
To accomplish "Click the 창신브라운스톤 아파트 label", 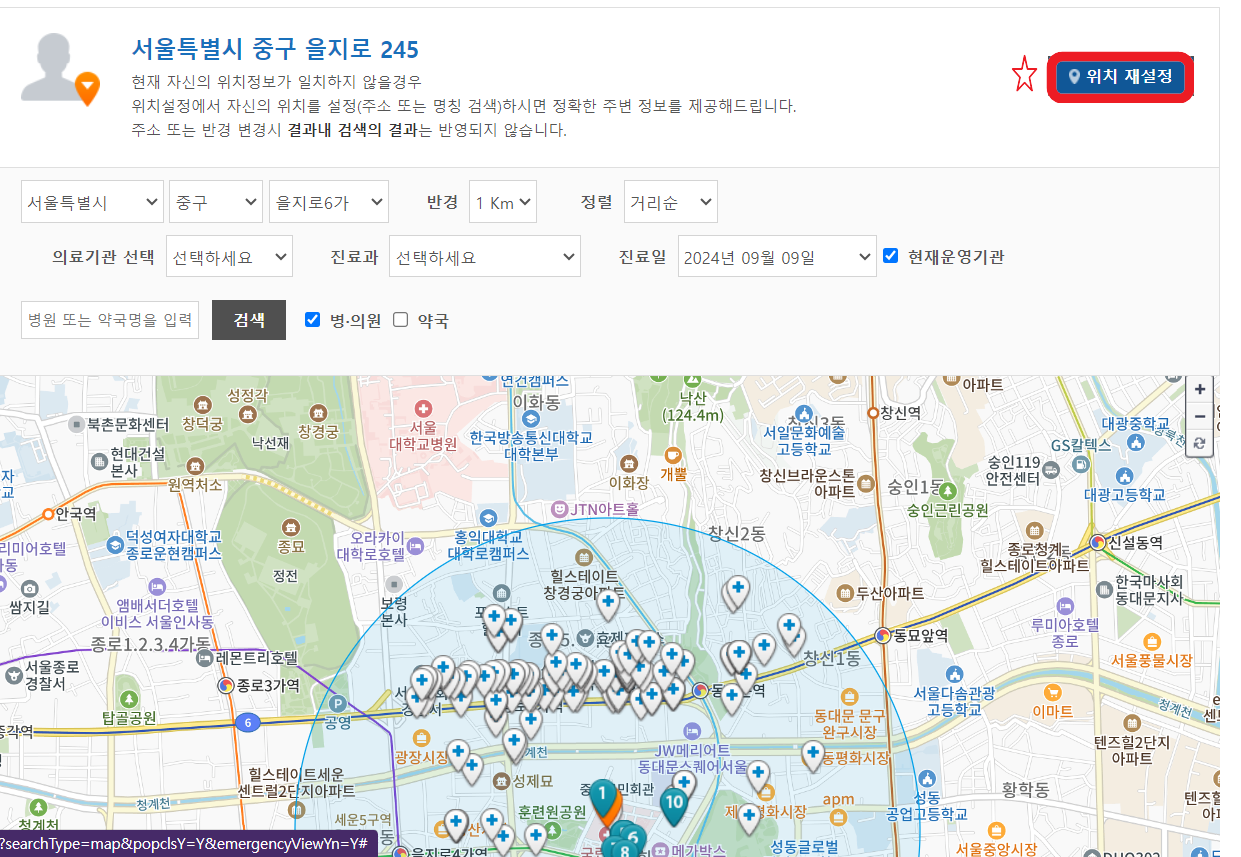I will [807, 483].
